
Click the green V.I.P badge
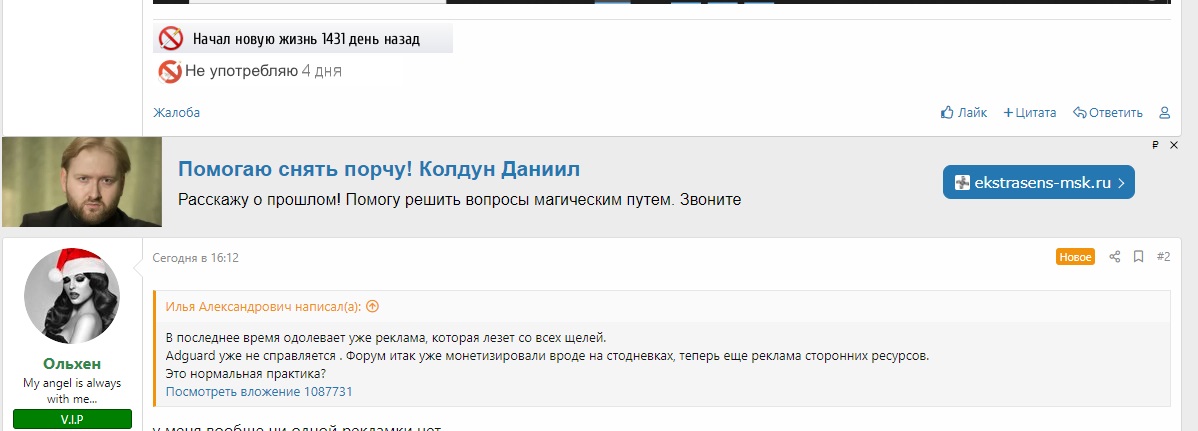click(72, 420)
